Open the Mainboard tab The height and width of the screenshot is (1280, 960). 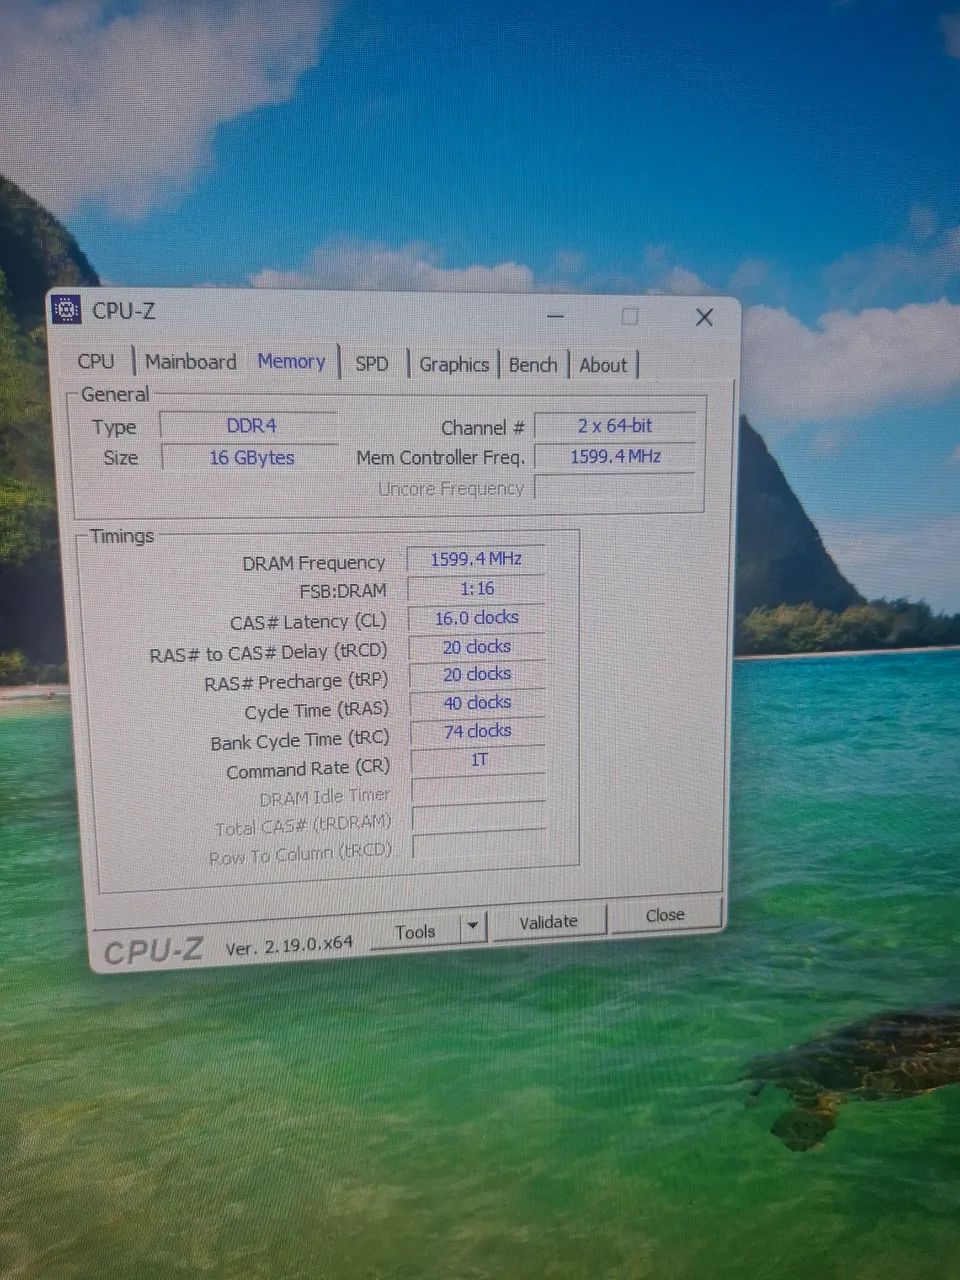tap(191, 362)
